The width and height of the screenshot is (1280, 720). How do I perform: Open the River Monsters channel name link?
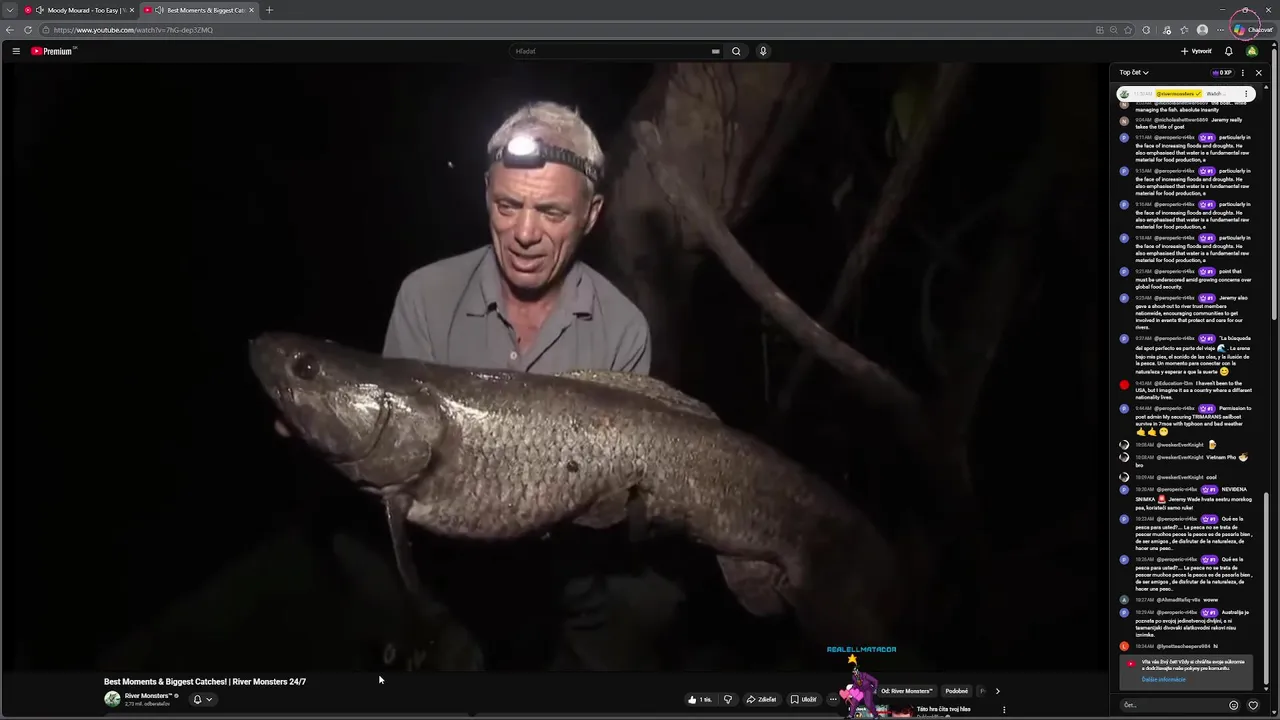click(148, 695)
